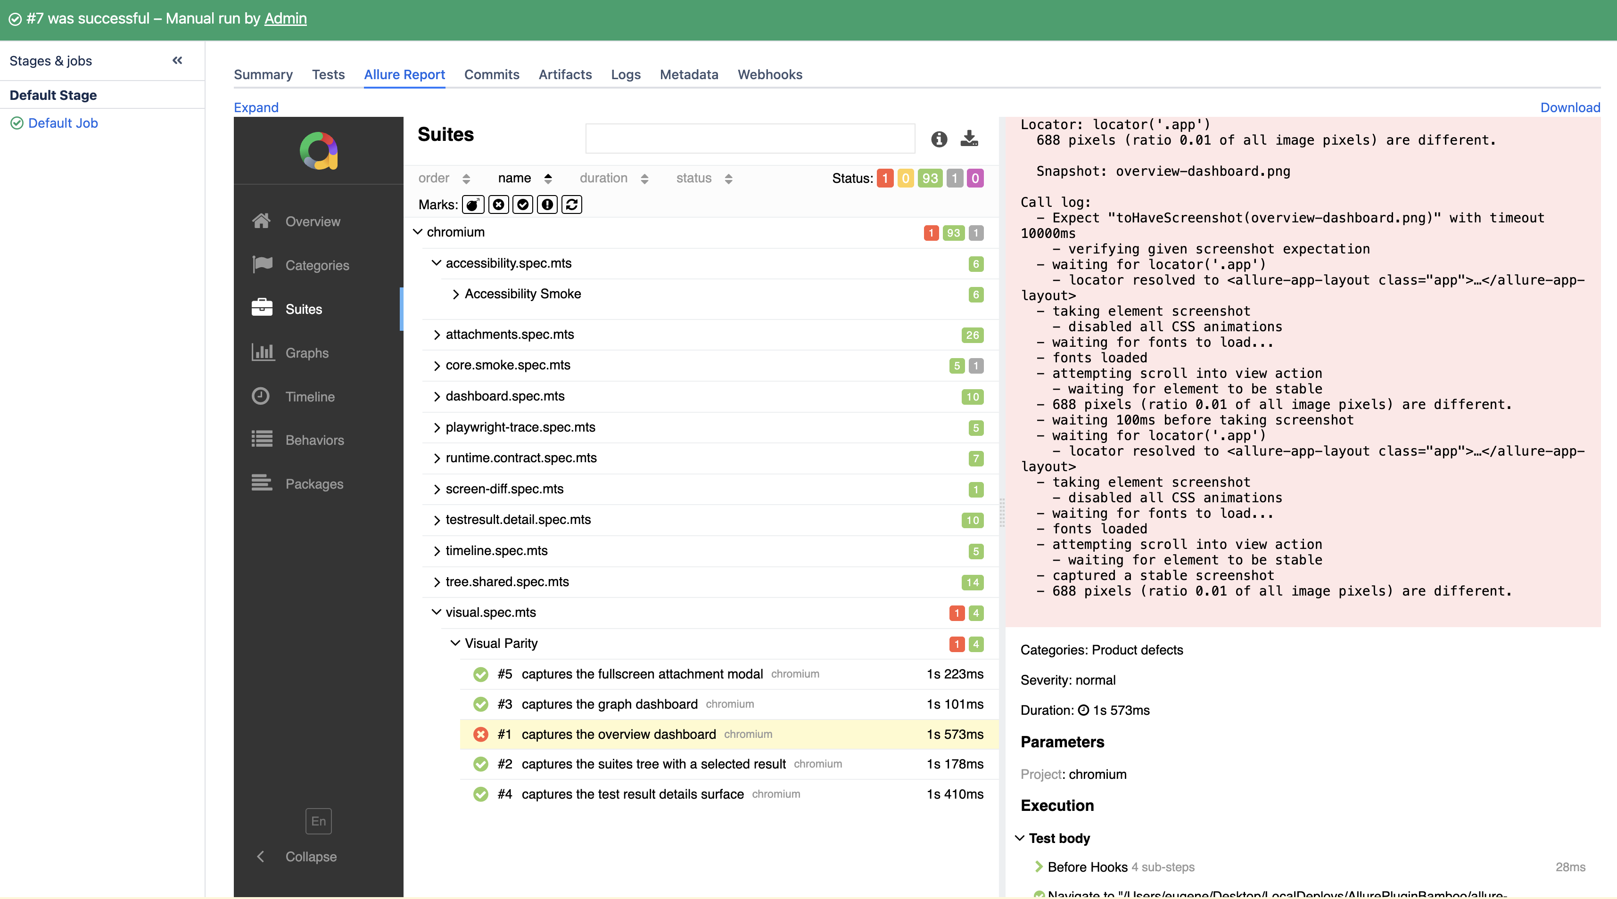The image size is (1617, 899).
Task: Click the passed icon of test #5
Action: pos(481,674)
